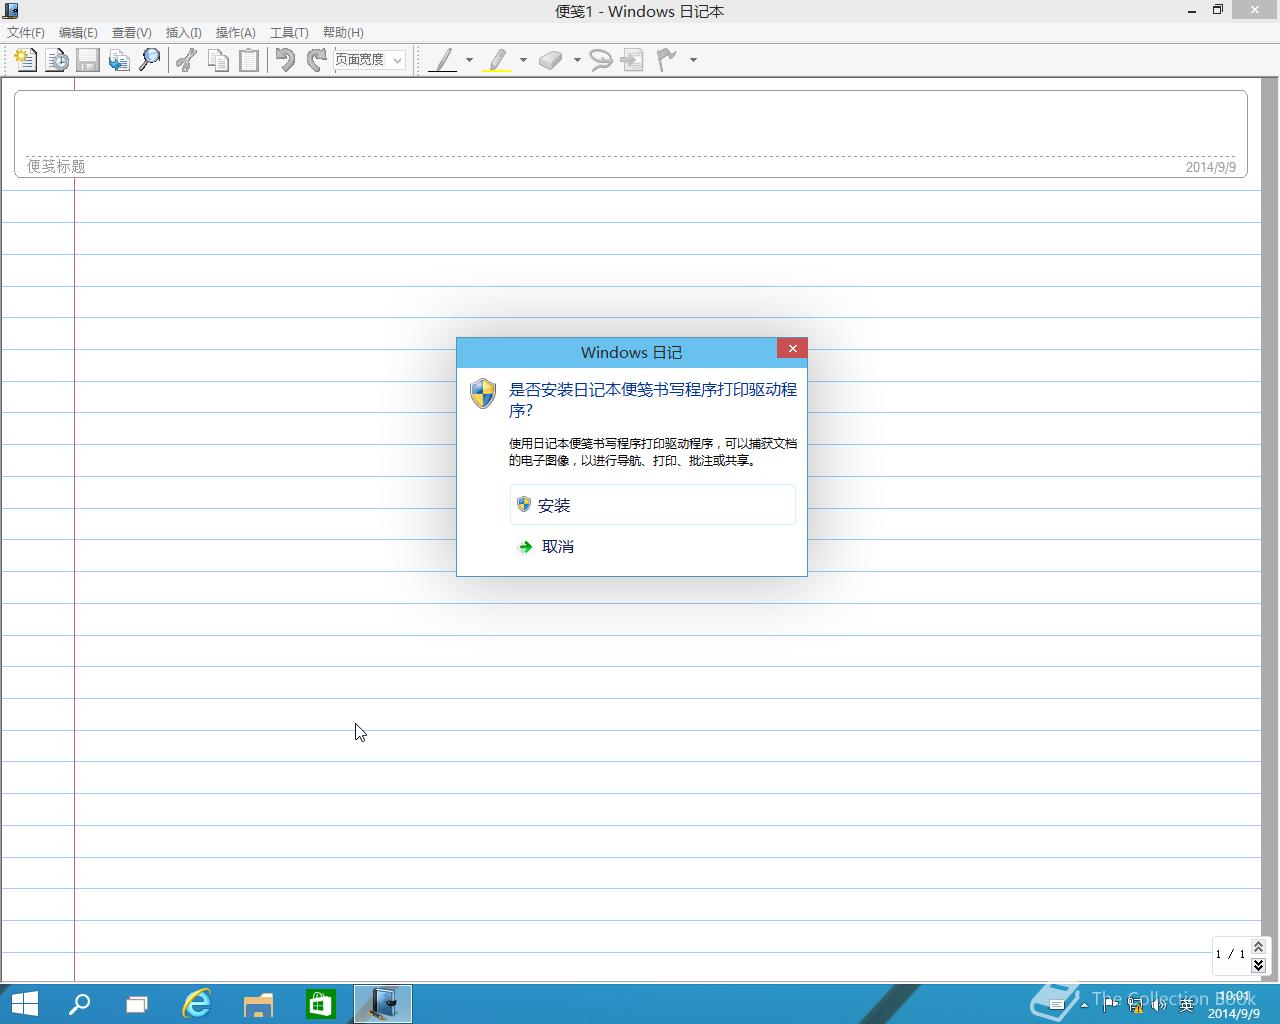Select the Pen tool

(x=443, y=60)
